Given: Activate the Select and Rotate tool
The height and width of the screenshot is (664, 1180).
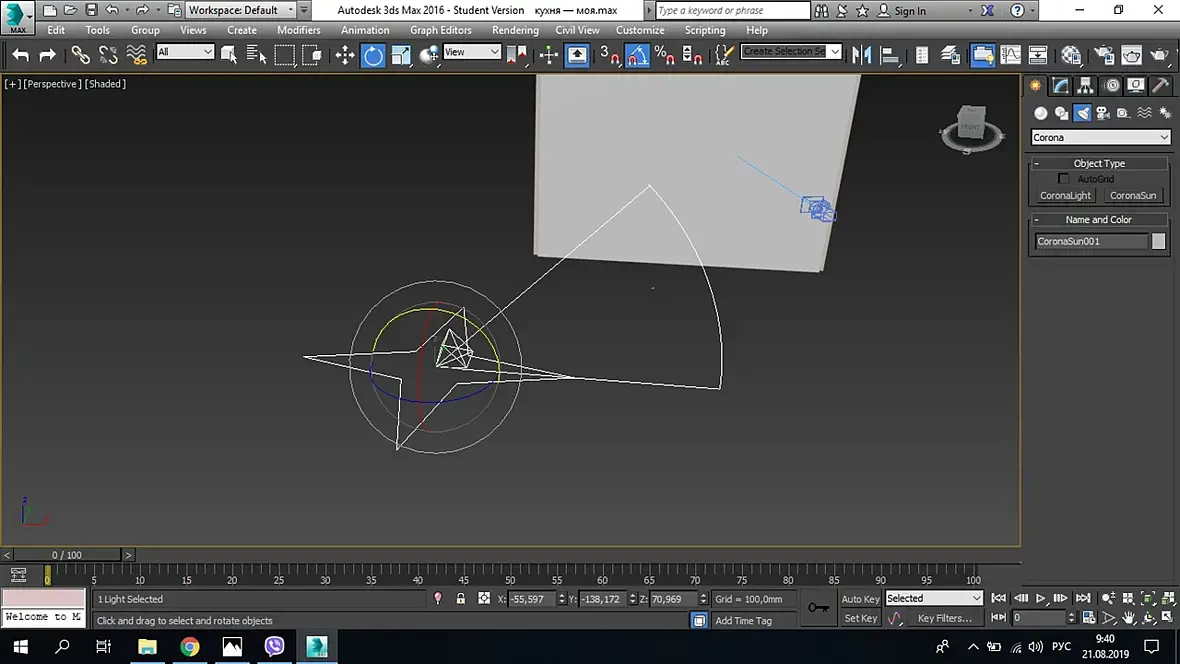Looking at the screenshot, I should (x=373, y=55).
